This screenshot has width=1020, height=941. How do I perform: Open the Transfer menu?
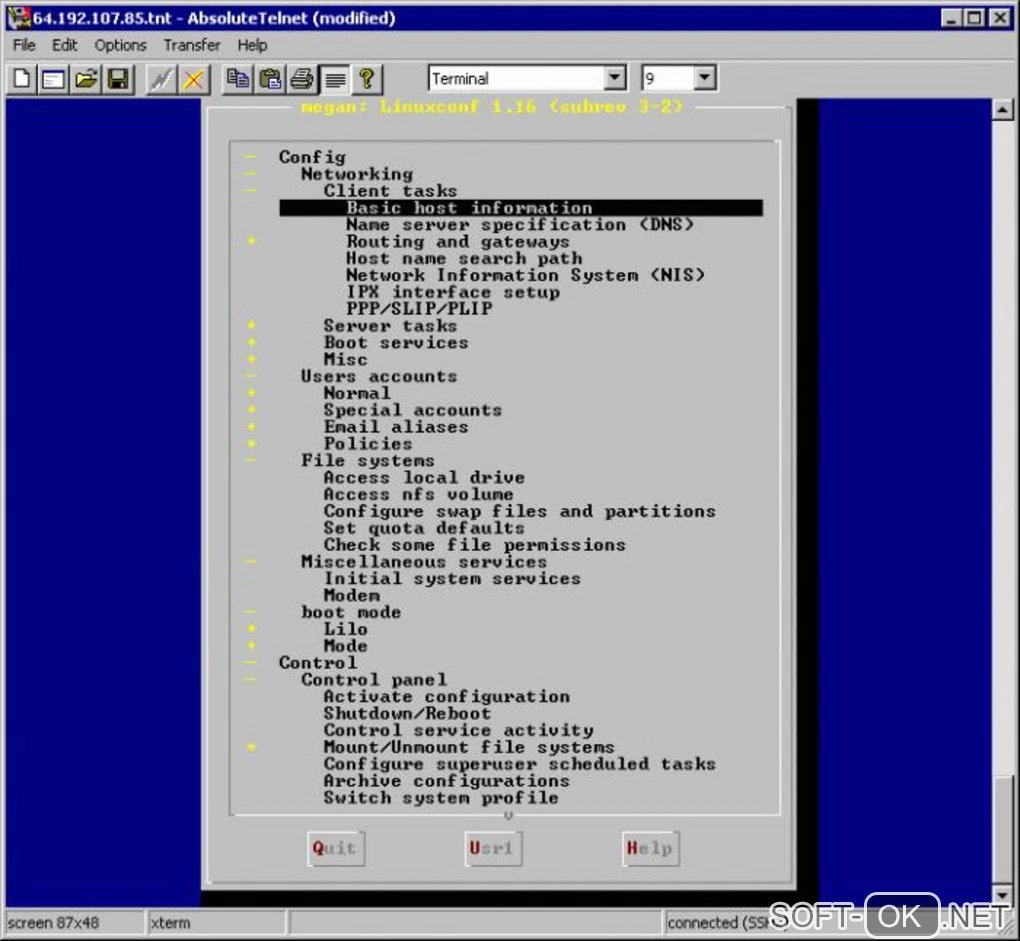click(192, 45)
